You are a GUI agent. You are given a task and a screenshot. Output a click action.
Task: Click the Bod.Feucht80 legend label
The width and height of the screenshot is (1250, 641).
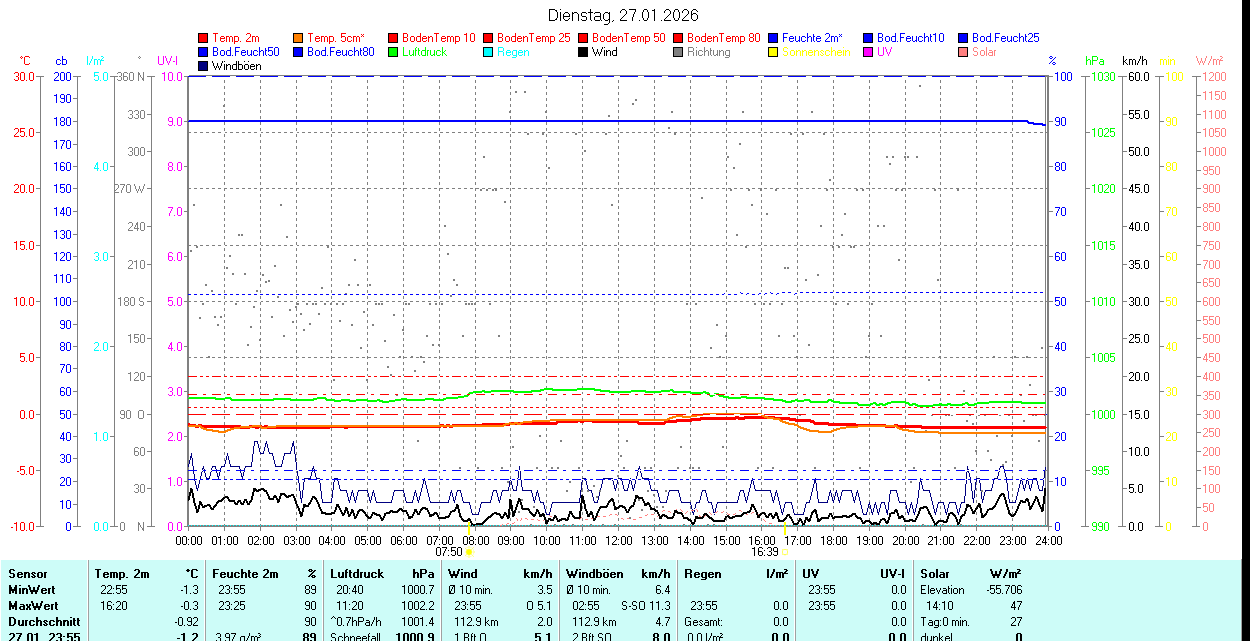[x=340, y=52]
